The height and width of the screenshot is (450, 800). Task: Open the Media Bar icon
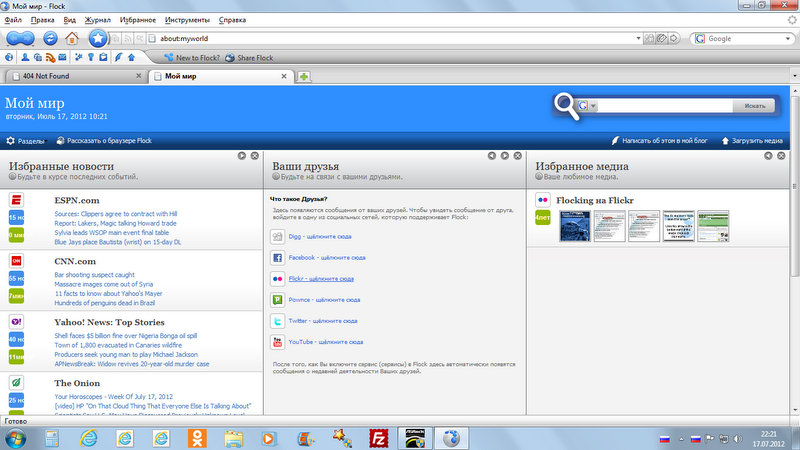37,58
